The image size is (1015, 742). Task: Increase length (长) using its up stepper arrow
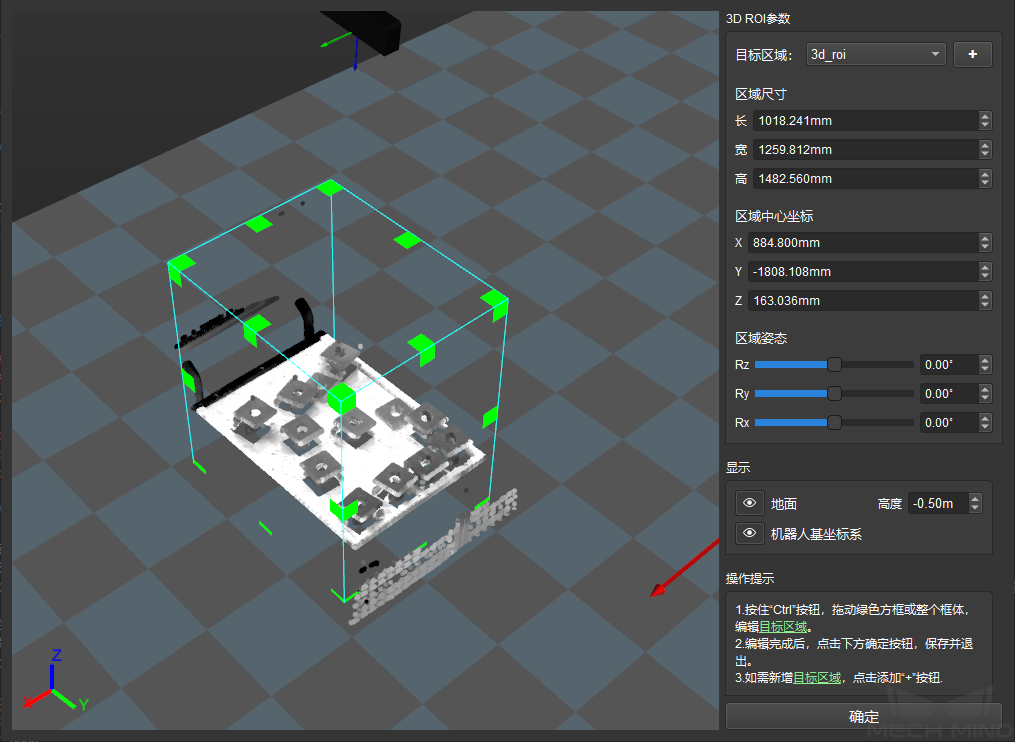coord(985,116)
